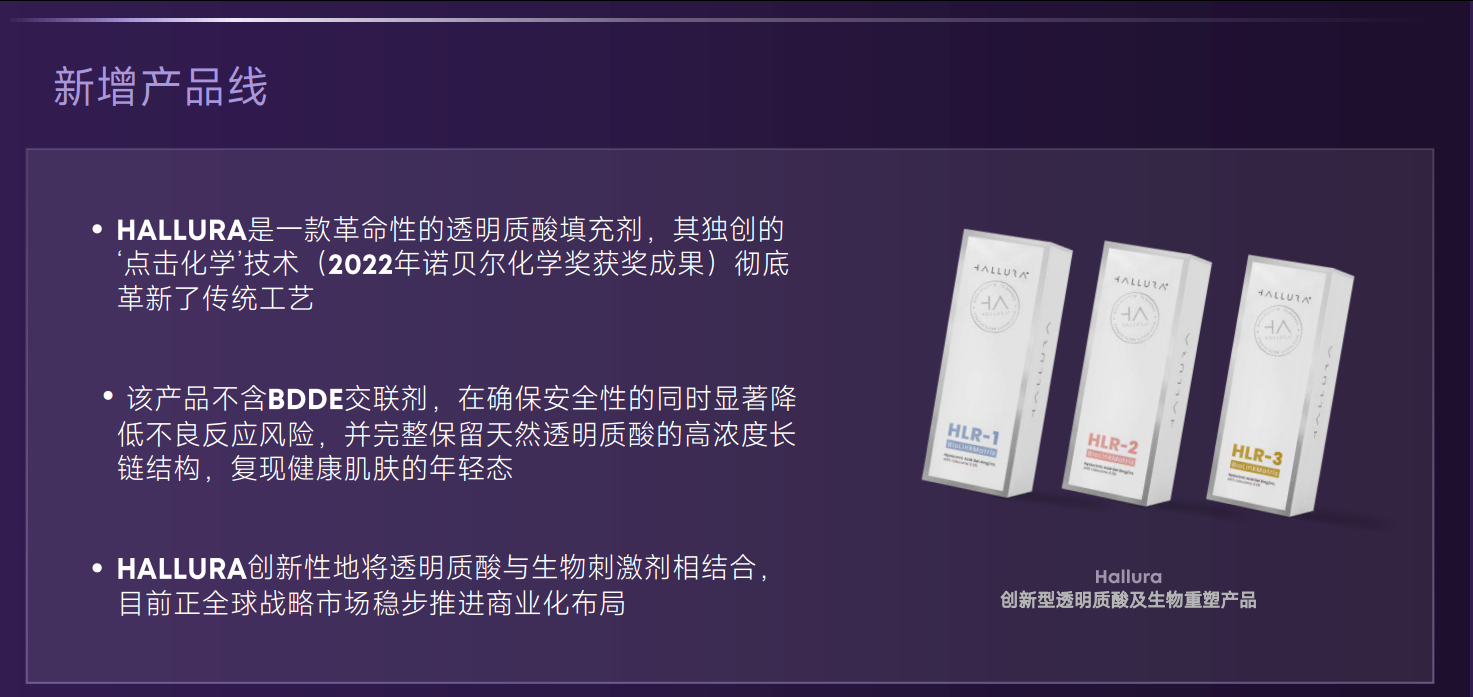Click the 创新型透明质酸及生物重塑产品 caption

coord(1128,600)
